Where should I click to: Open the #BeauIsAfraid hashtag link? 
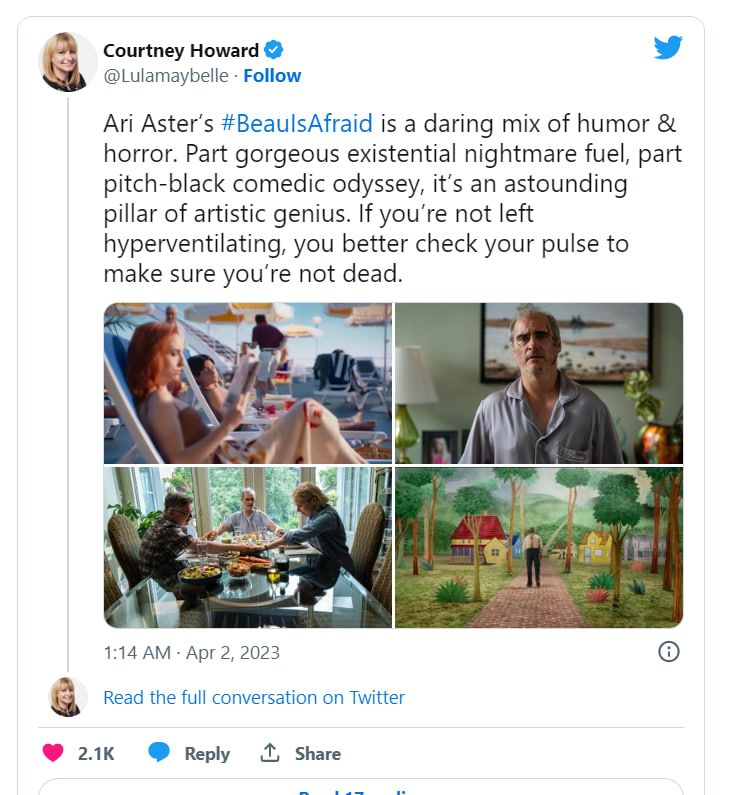pyautogui.click(x=296, y=124)
